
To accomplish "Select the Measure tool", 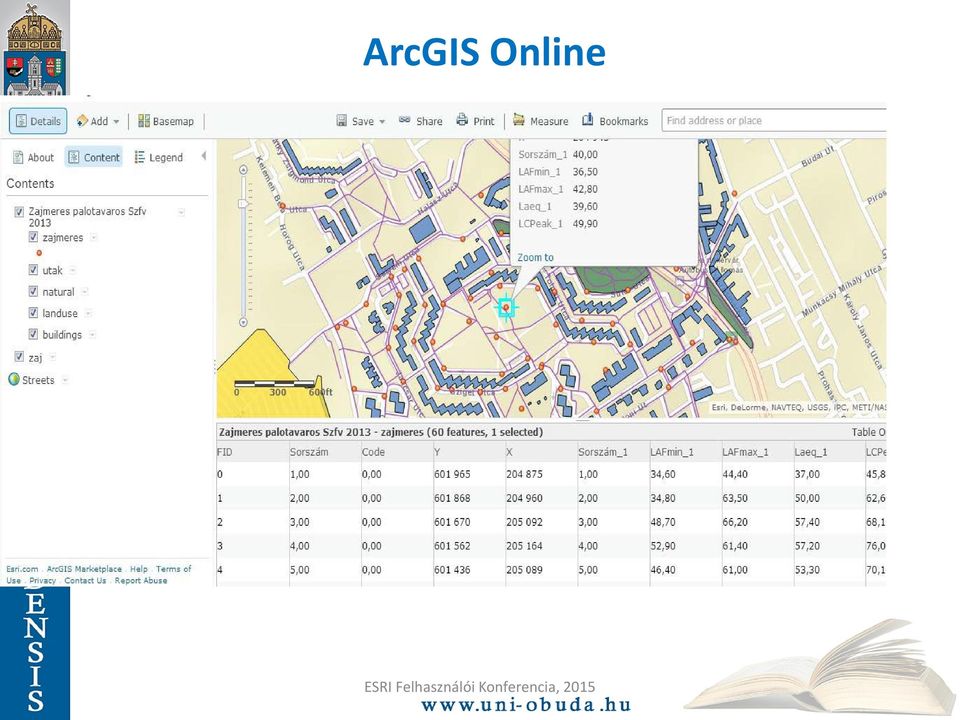I will (x=541, y=121).
